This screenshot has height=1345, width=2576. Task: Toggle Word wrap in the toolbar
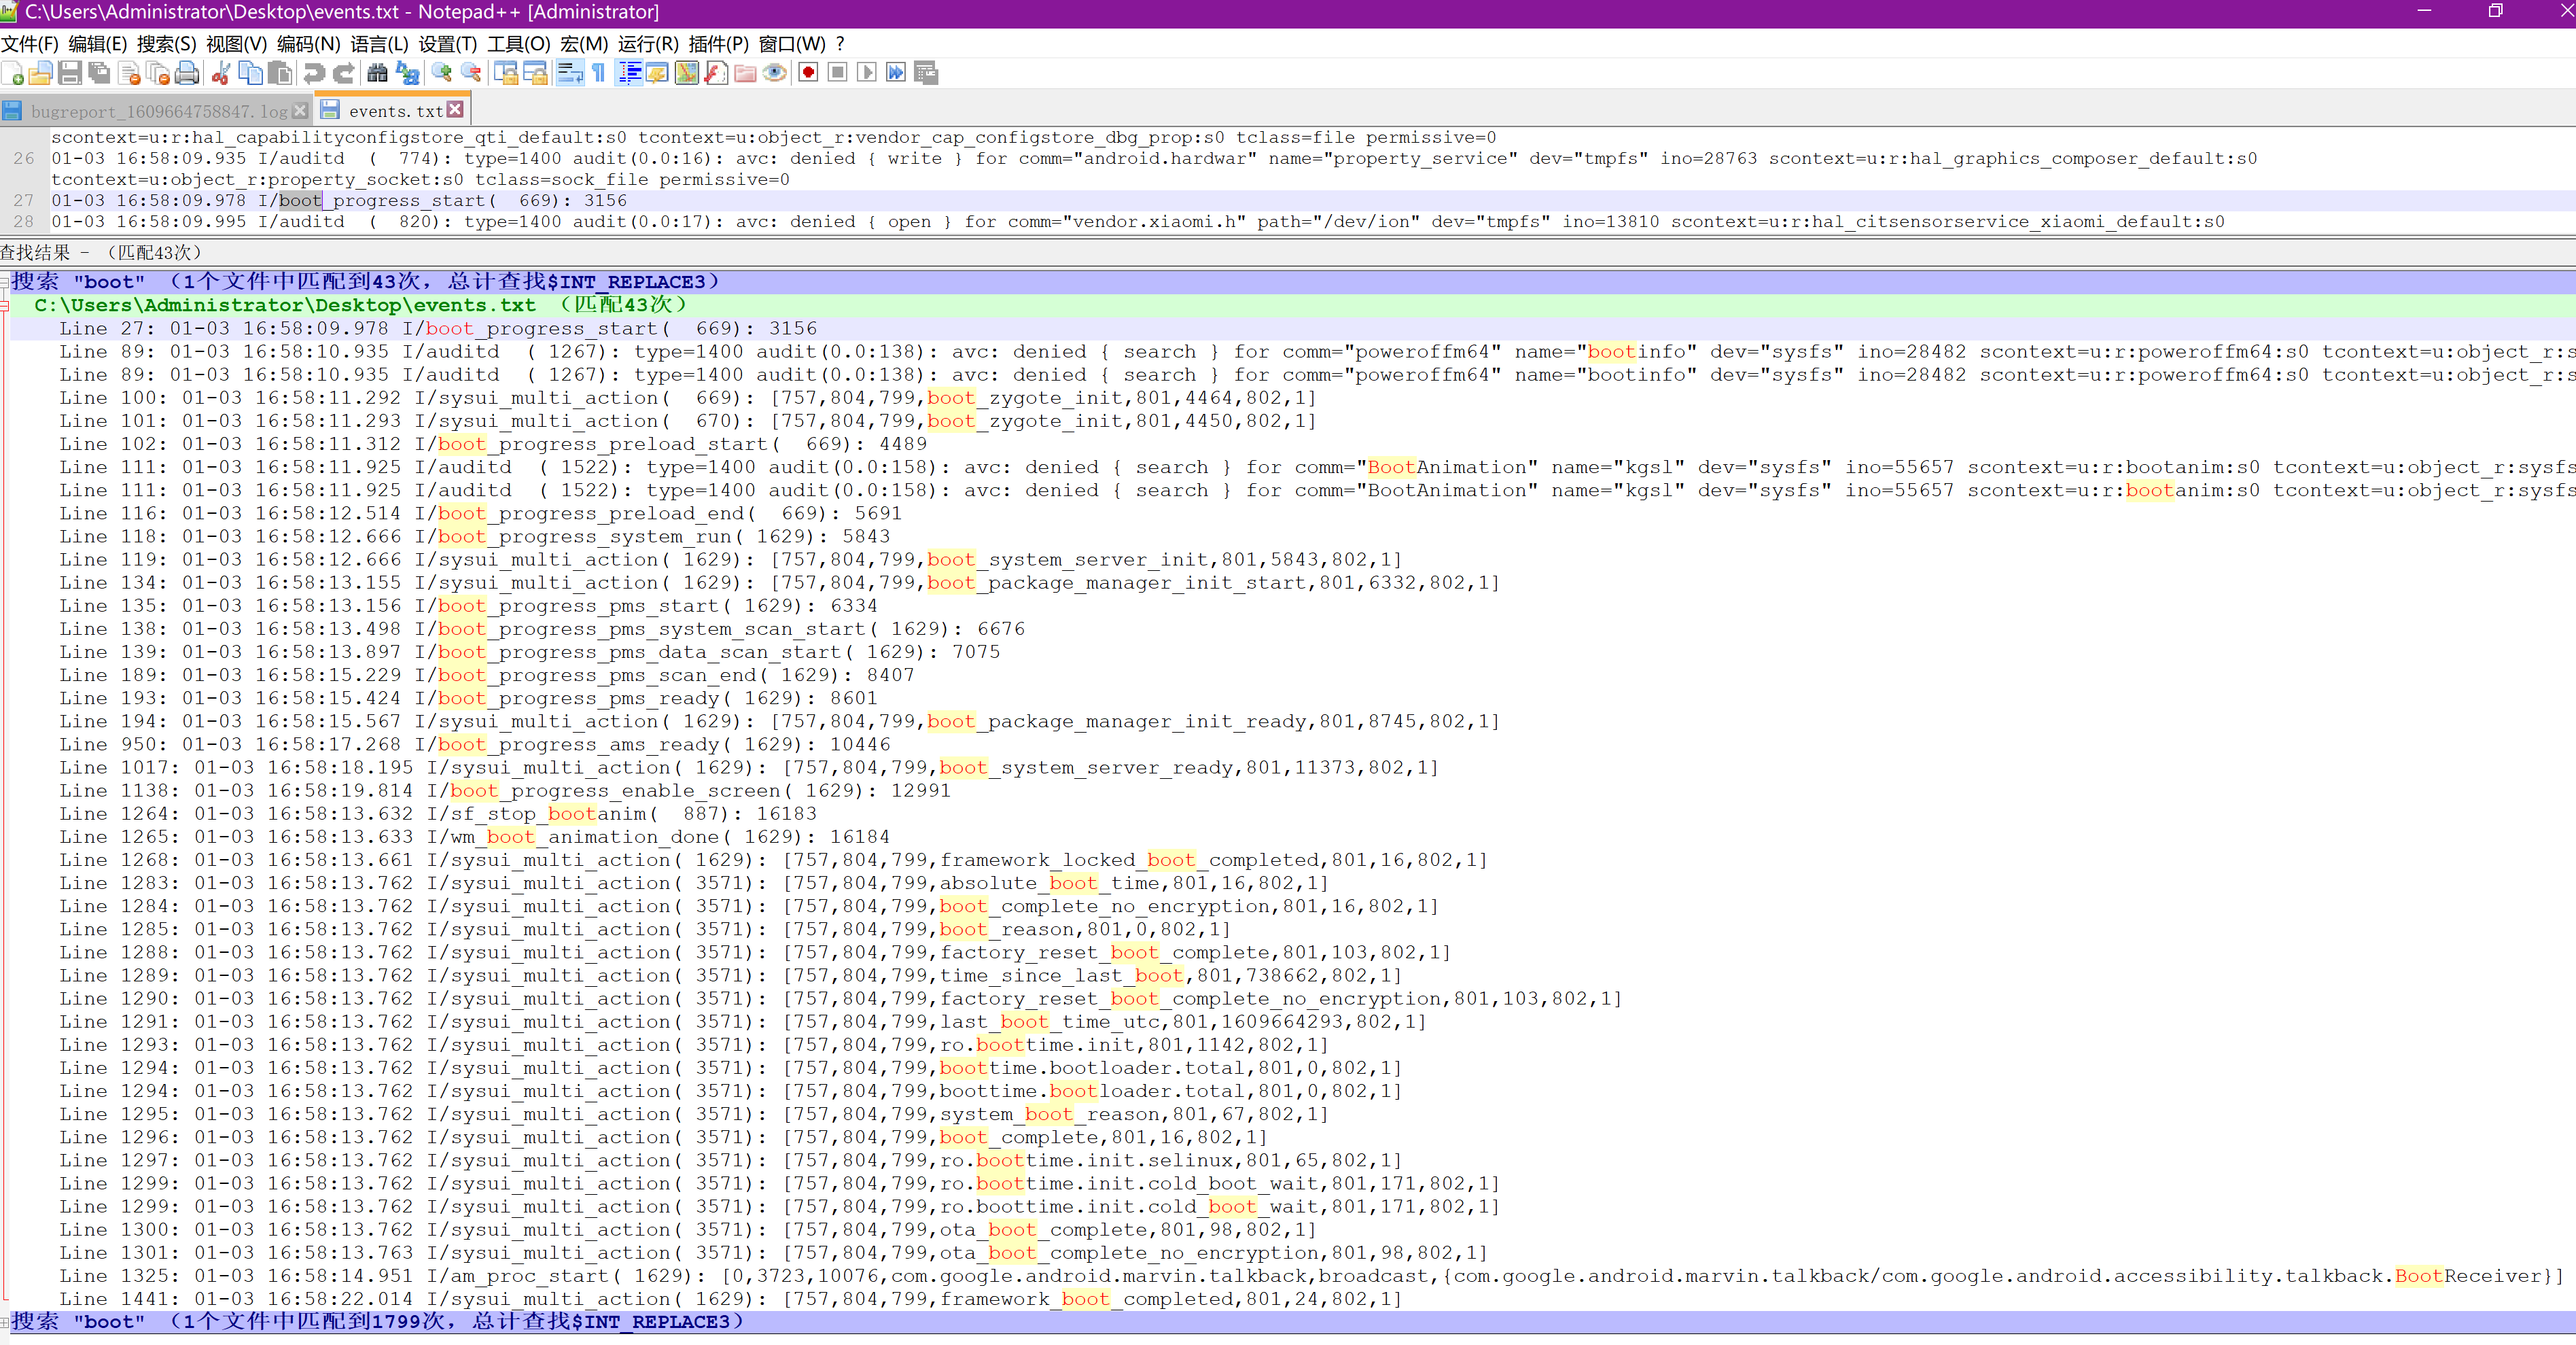click(x=569, y=73)
